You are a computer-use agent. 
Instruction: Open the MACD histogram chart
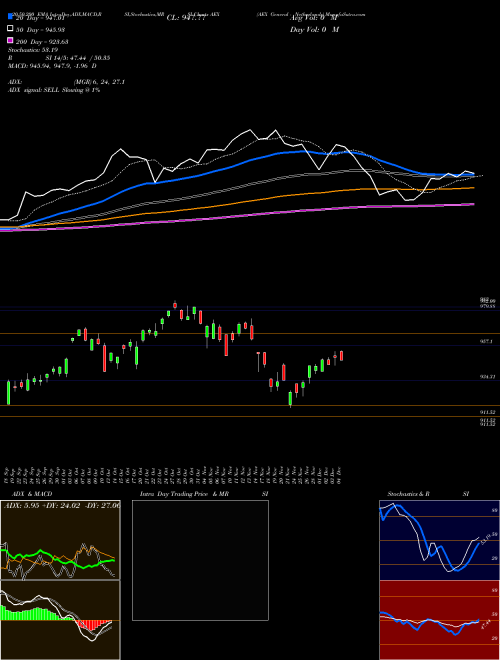pos(60,620)
